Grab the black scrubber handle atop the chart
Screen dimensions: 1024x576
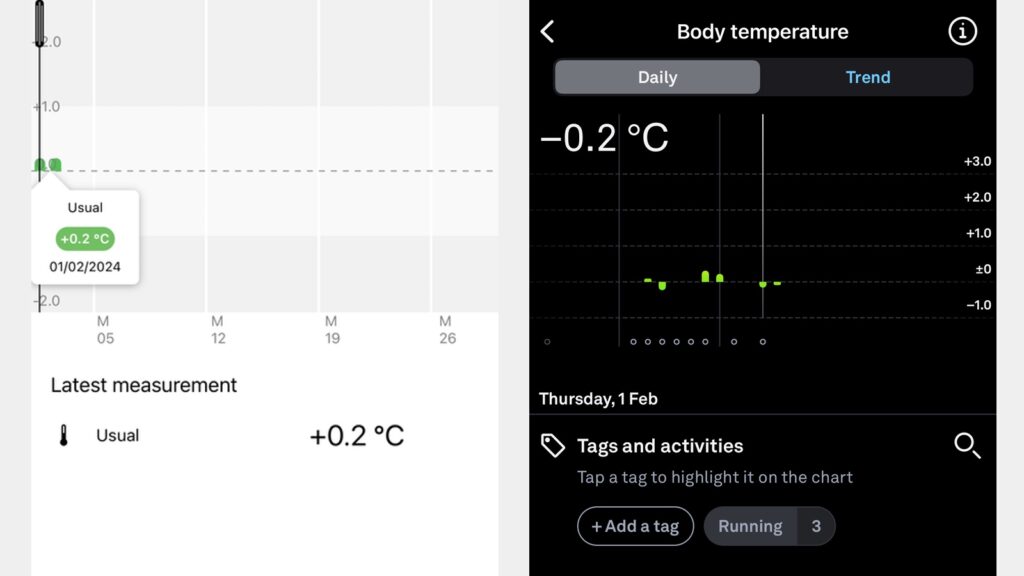point(39,24)
